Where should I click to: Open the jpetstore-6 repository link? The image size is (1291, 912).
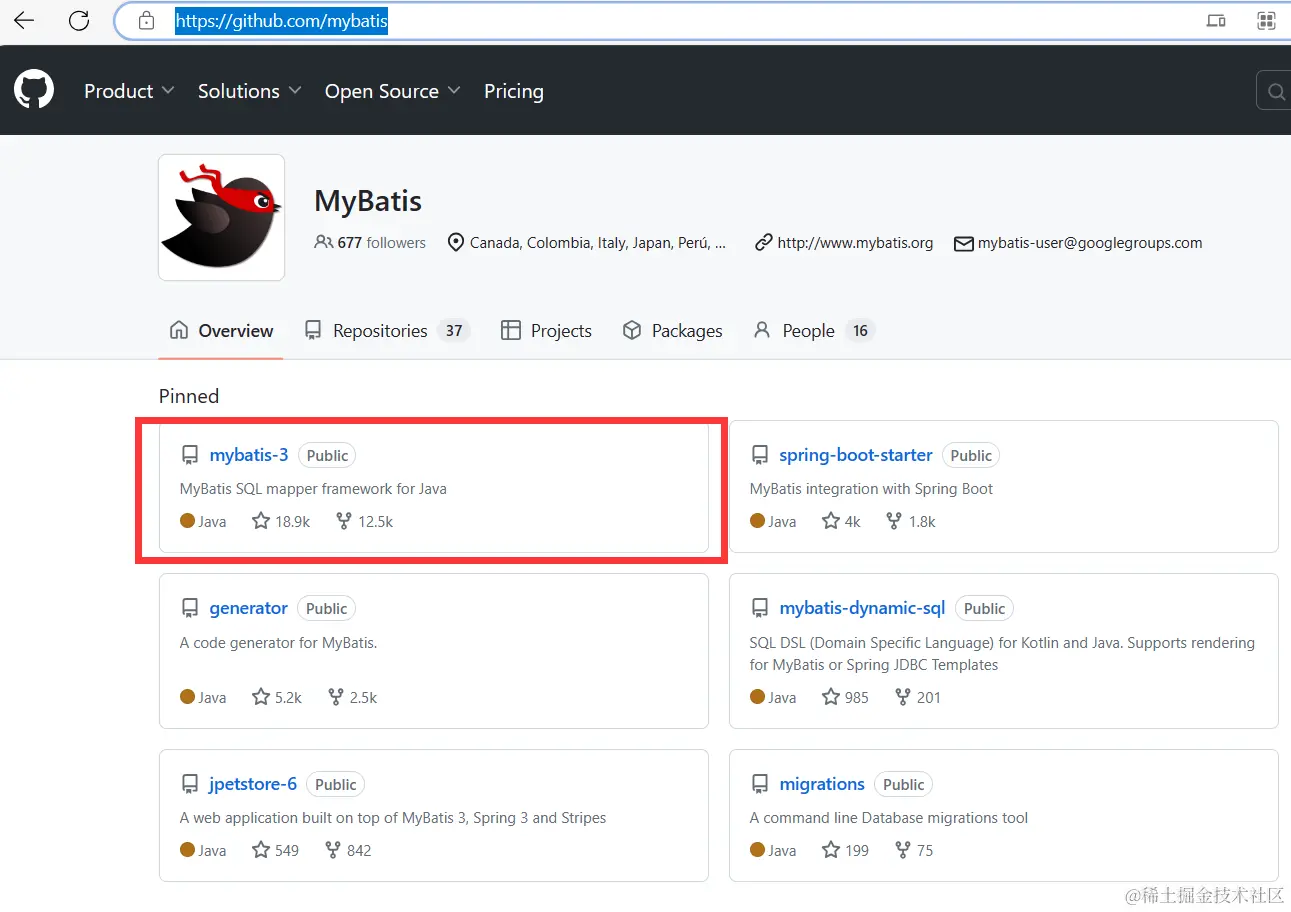[253, 784]
